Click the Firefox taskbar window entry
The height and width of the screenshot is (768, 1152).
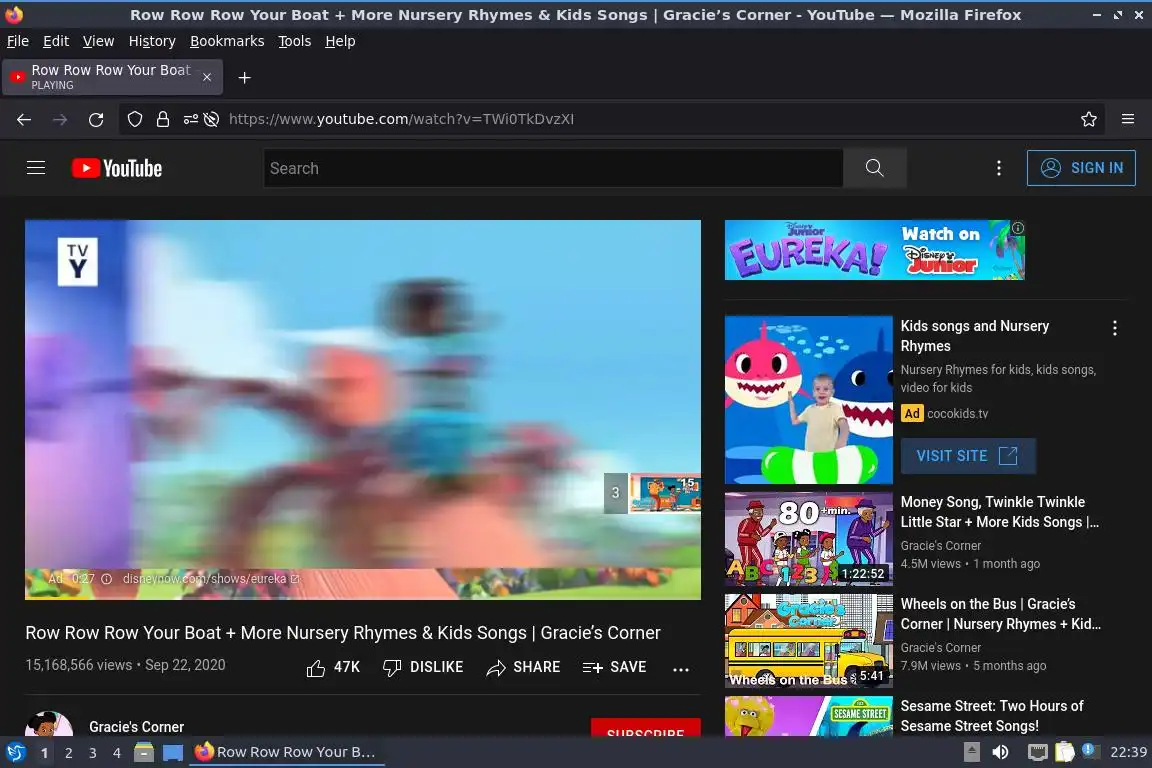287,752
